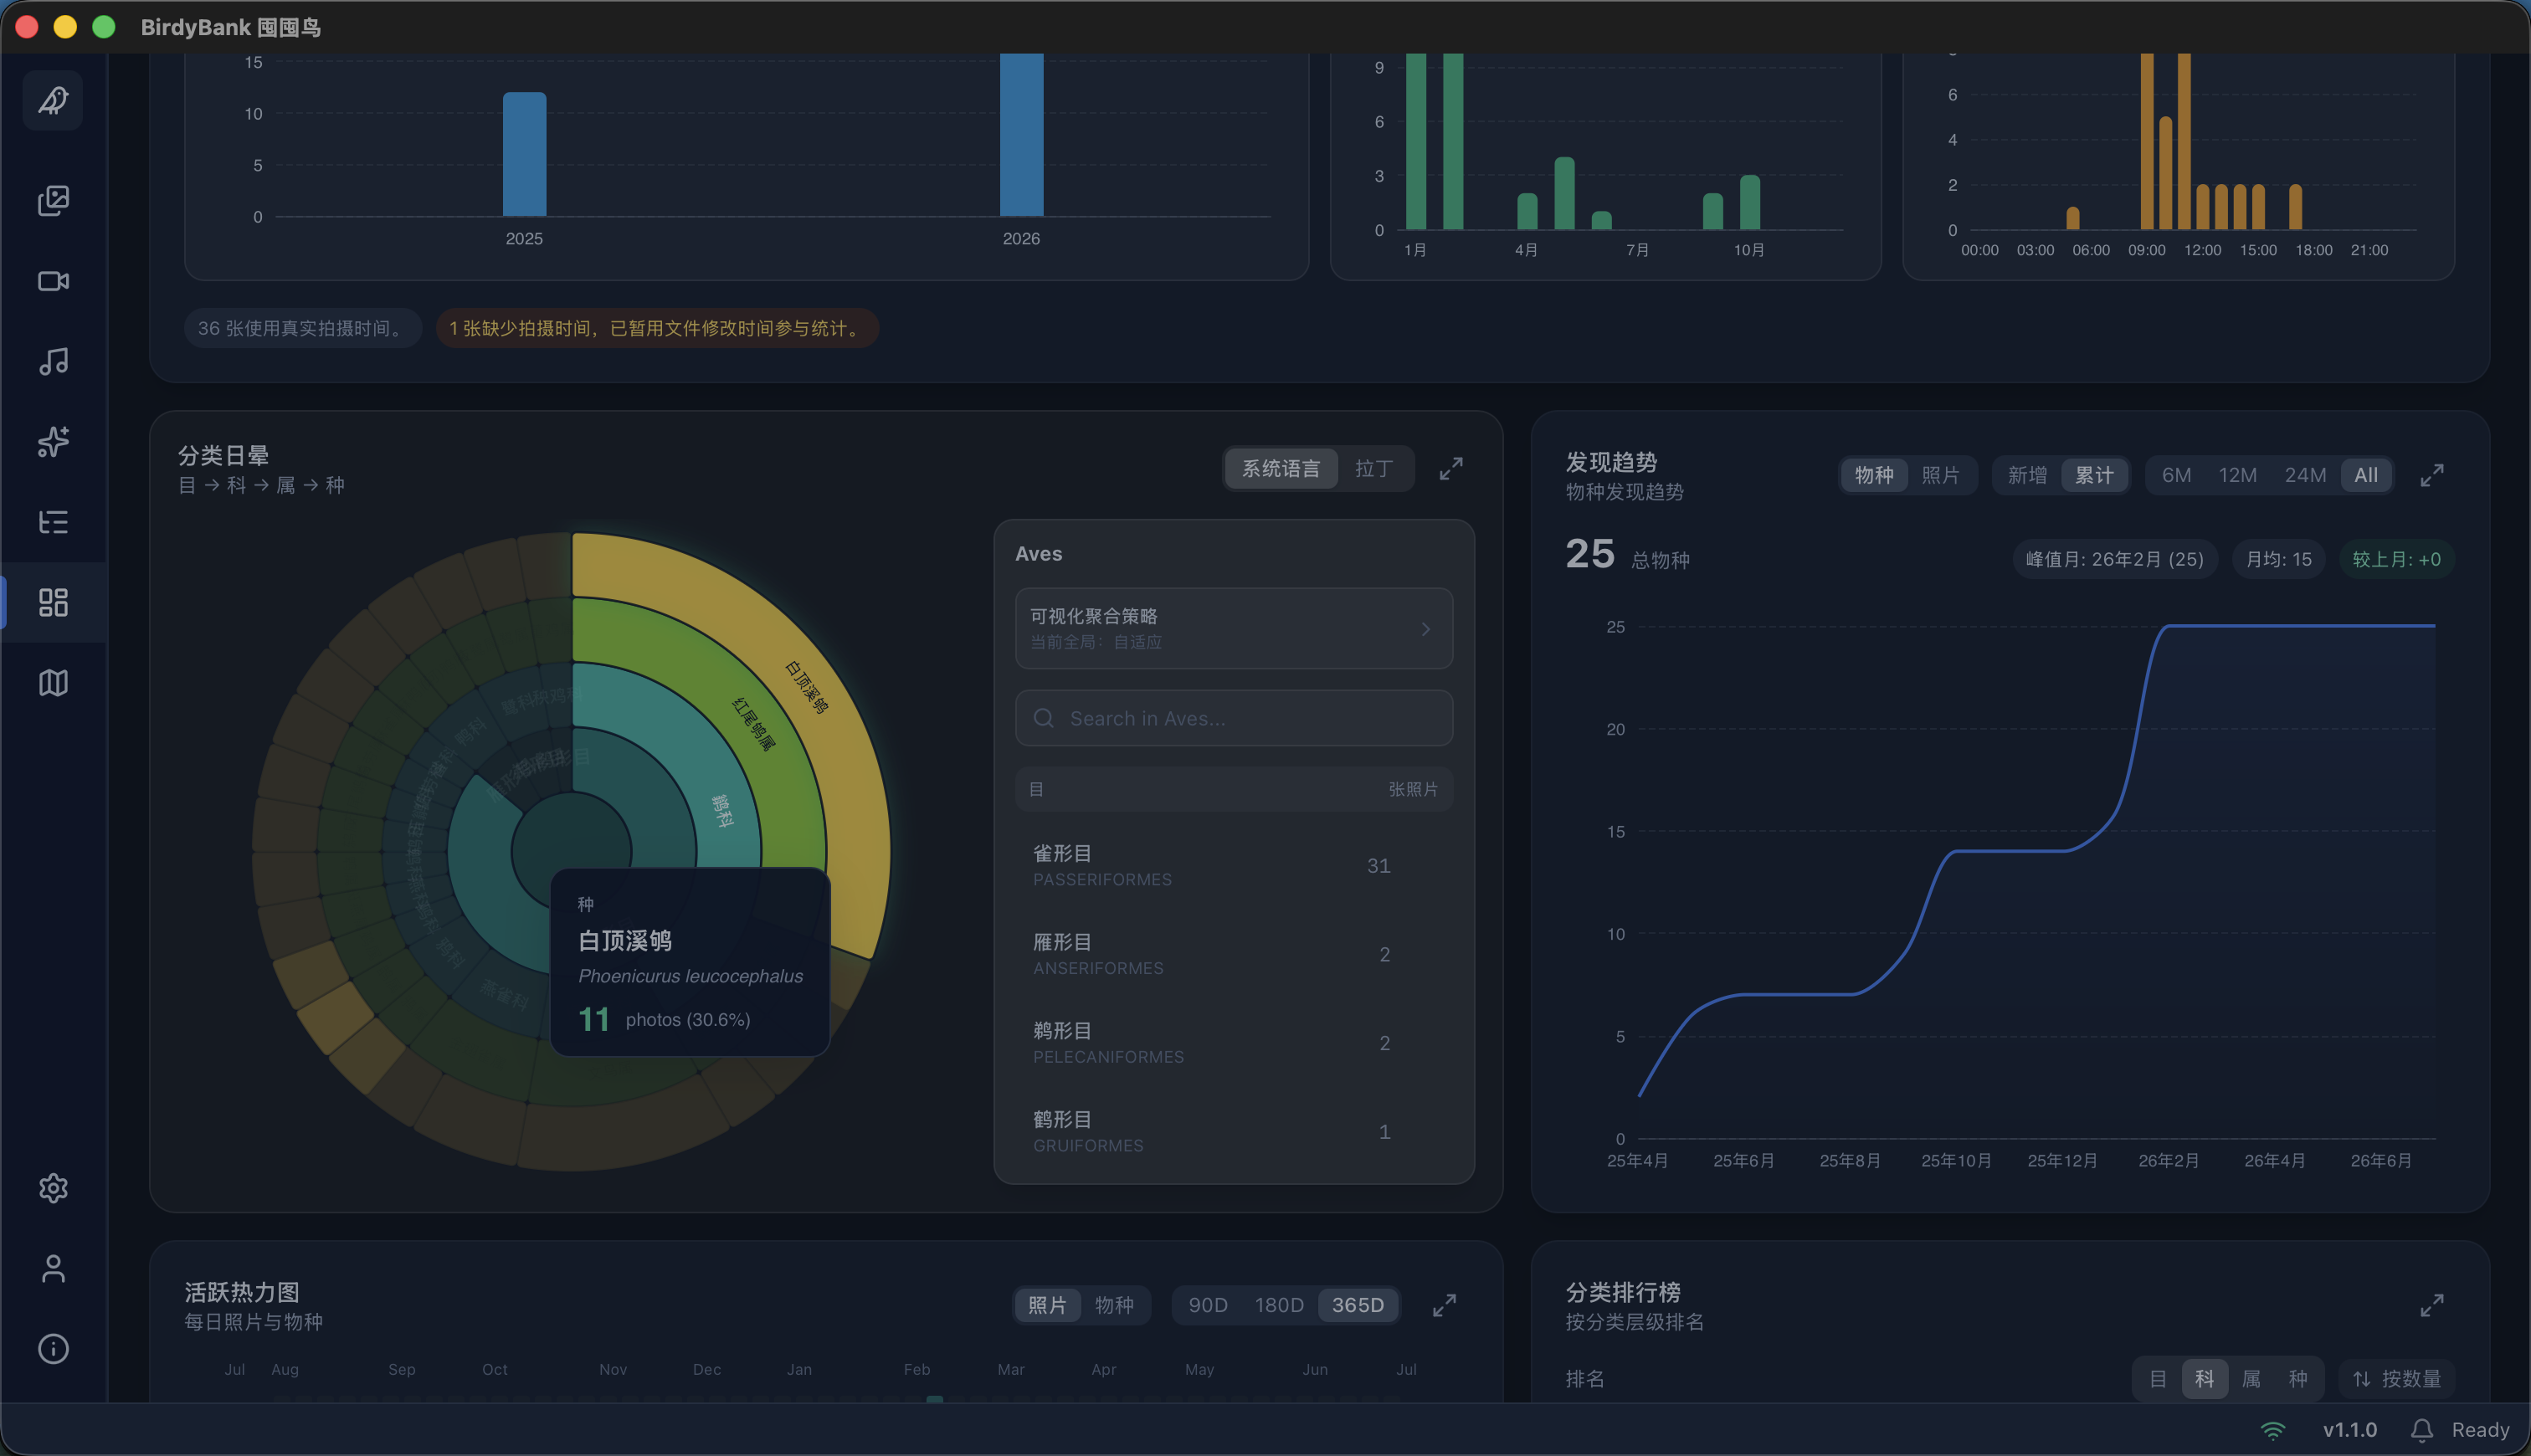The image size is (2531, 1456).
Task: Toggle trend metric to 物种
Action: pos(1874,475)
